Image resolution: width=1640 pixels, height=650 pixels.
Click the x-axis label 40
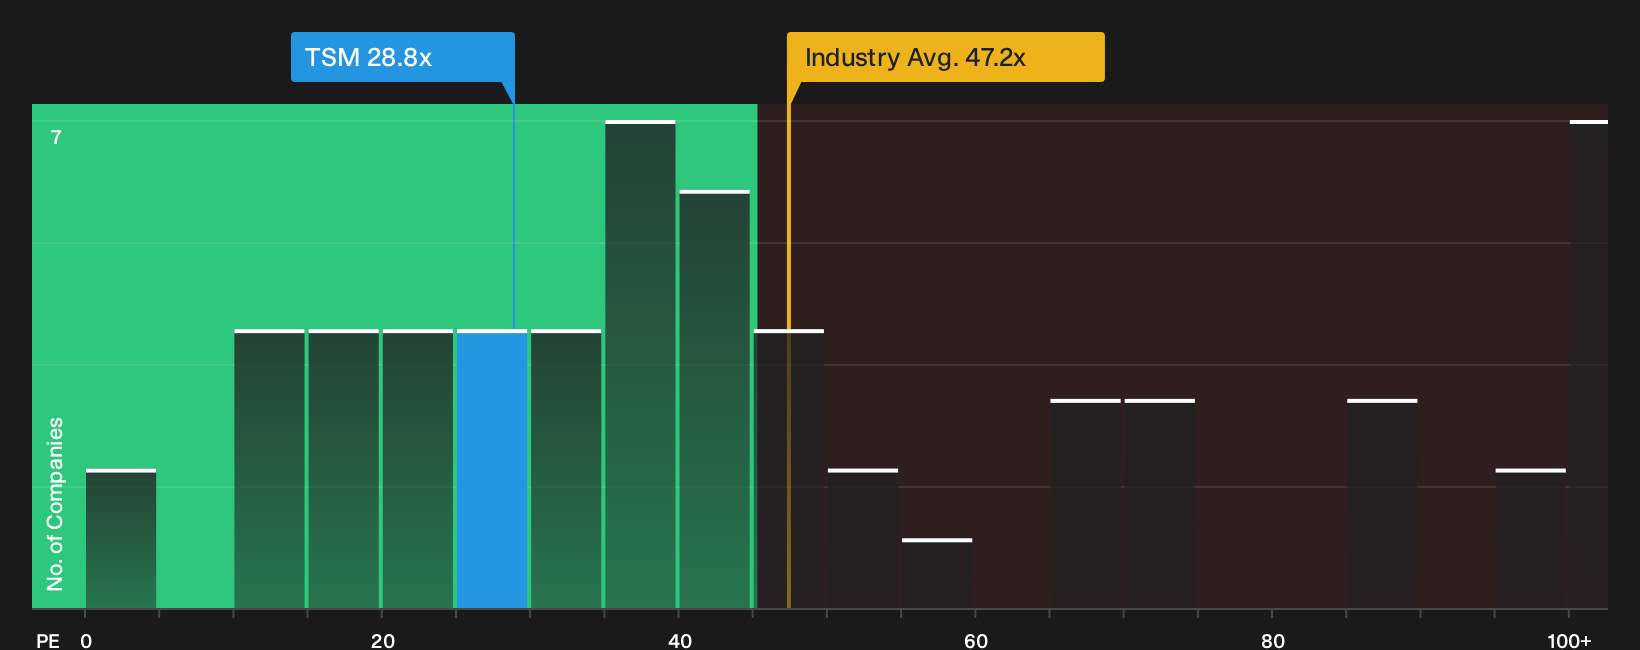pyautogui.click(x=680, y=640)
